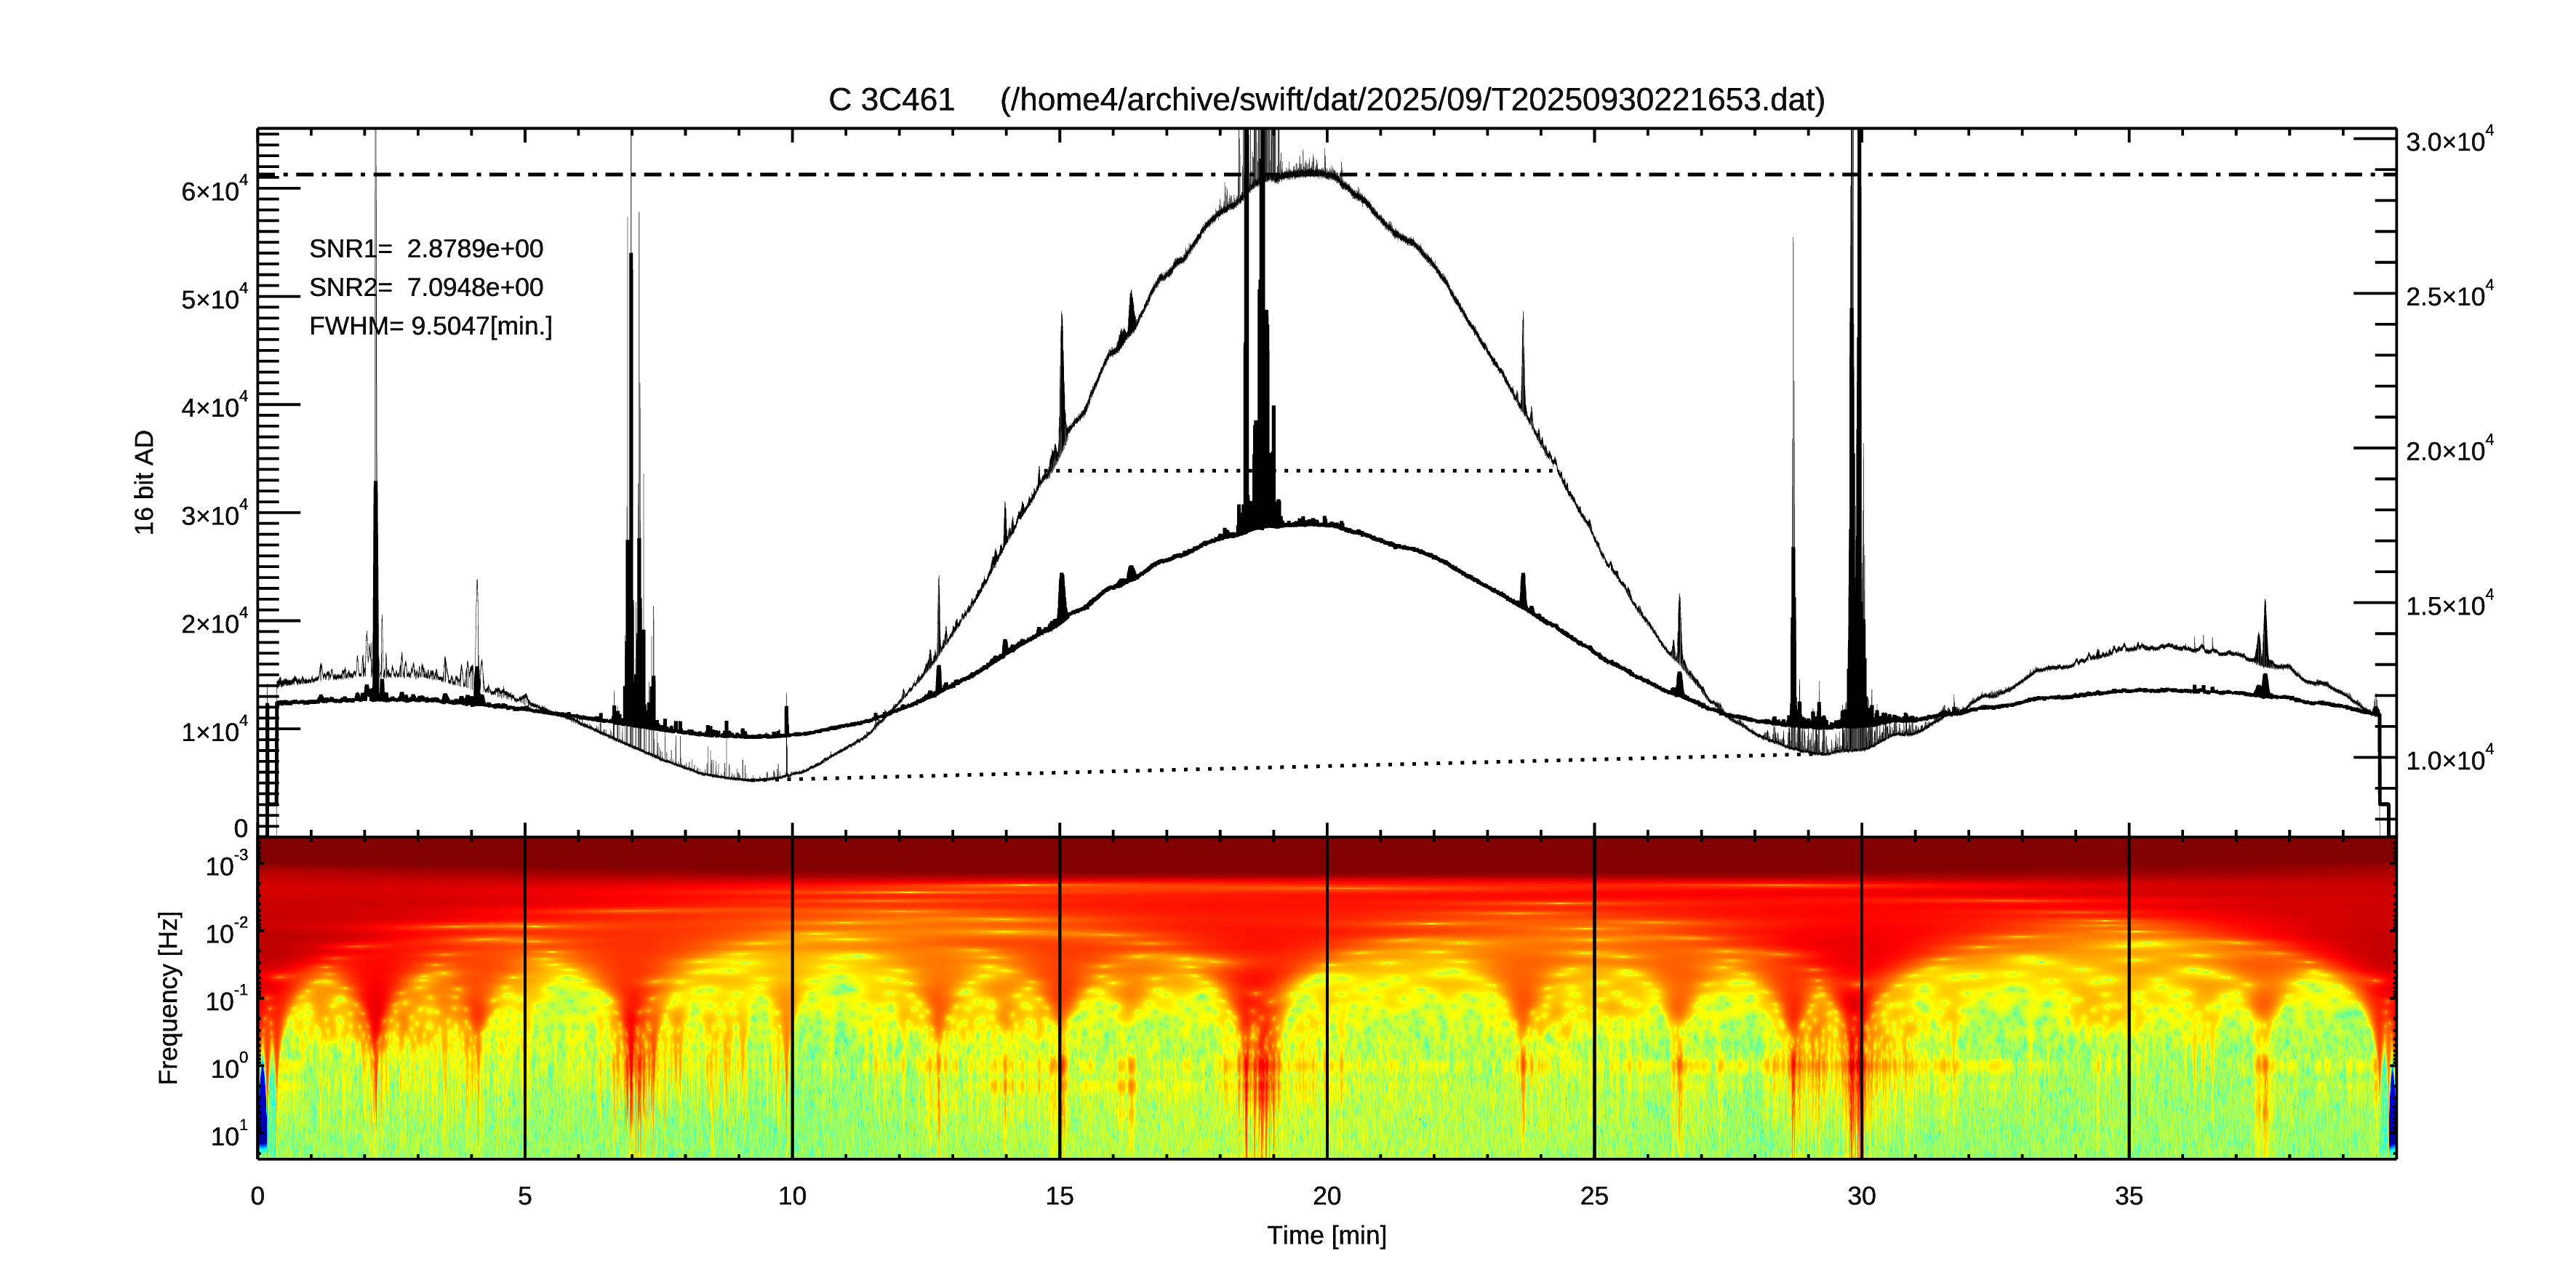Screen dimensions: 2576x1288
Task: Click the 1.5×10^4 right axis label
Action: pyautogui.click(x=2449, y=604)
